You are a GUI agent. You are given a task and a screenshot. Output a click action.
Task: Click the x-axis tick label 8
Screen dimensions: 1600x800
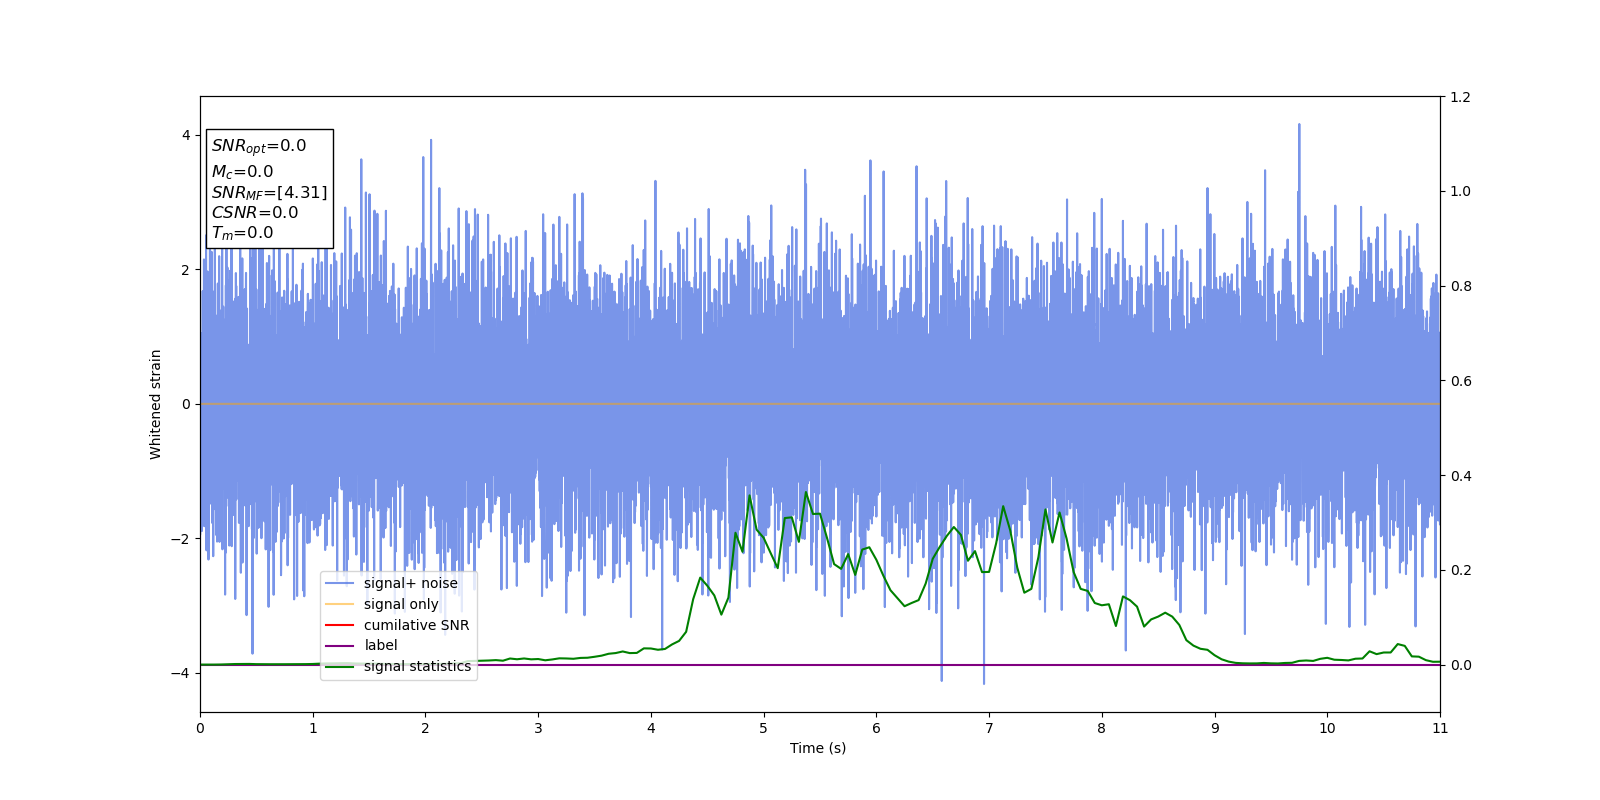[1102, 728]
